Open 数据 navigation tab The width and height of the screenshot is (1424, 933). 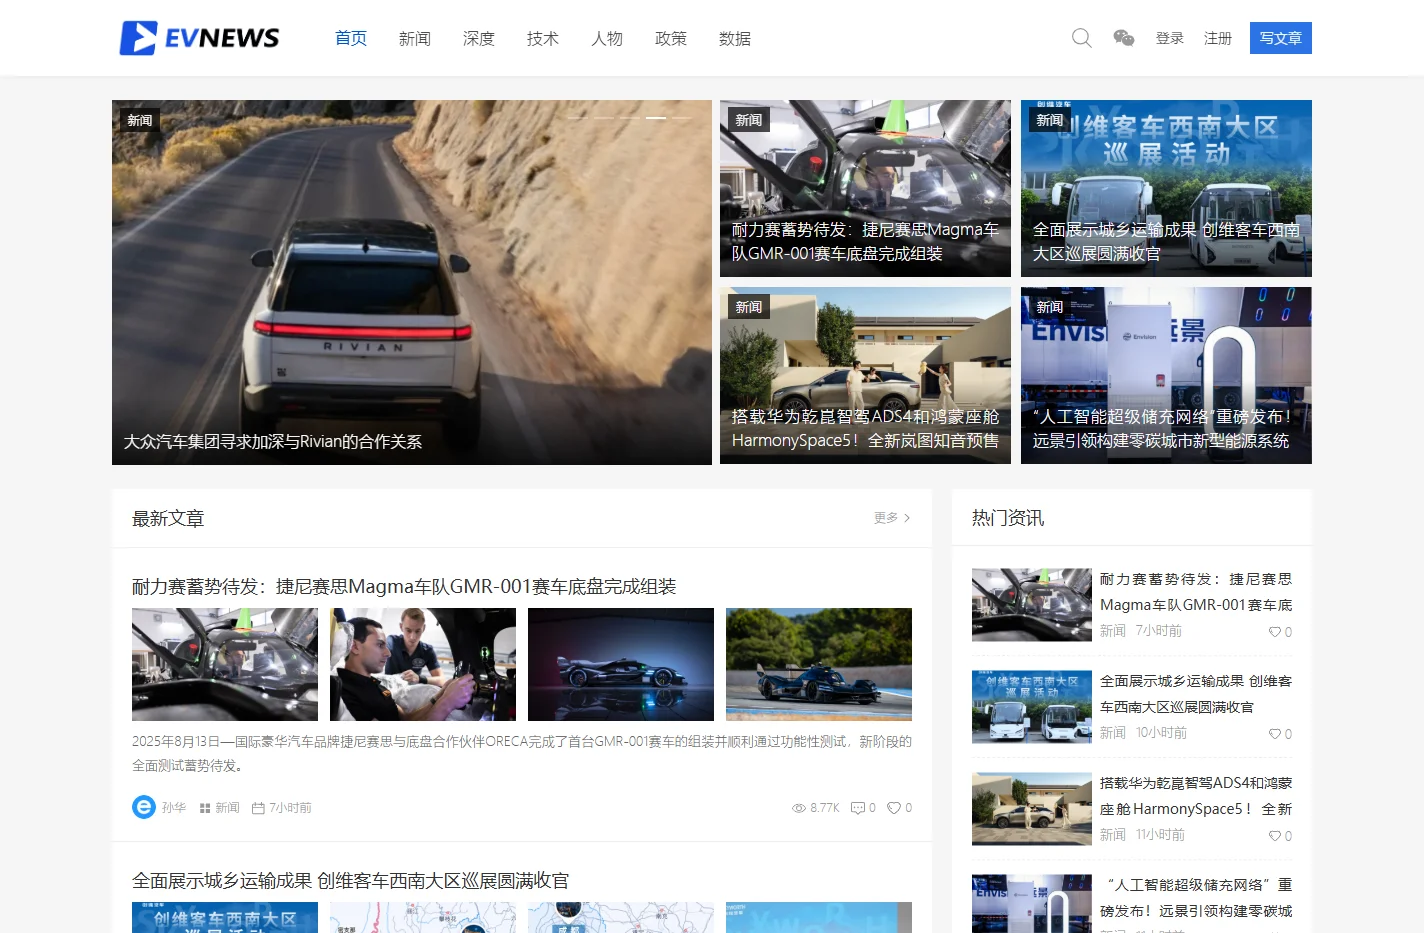click(x=735, y=38)
